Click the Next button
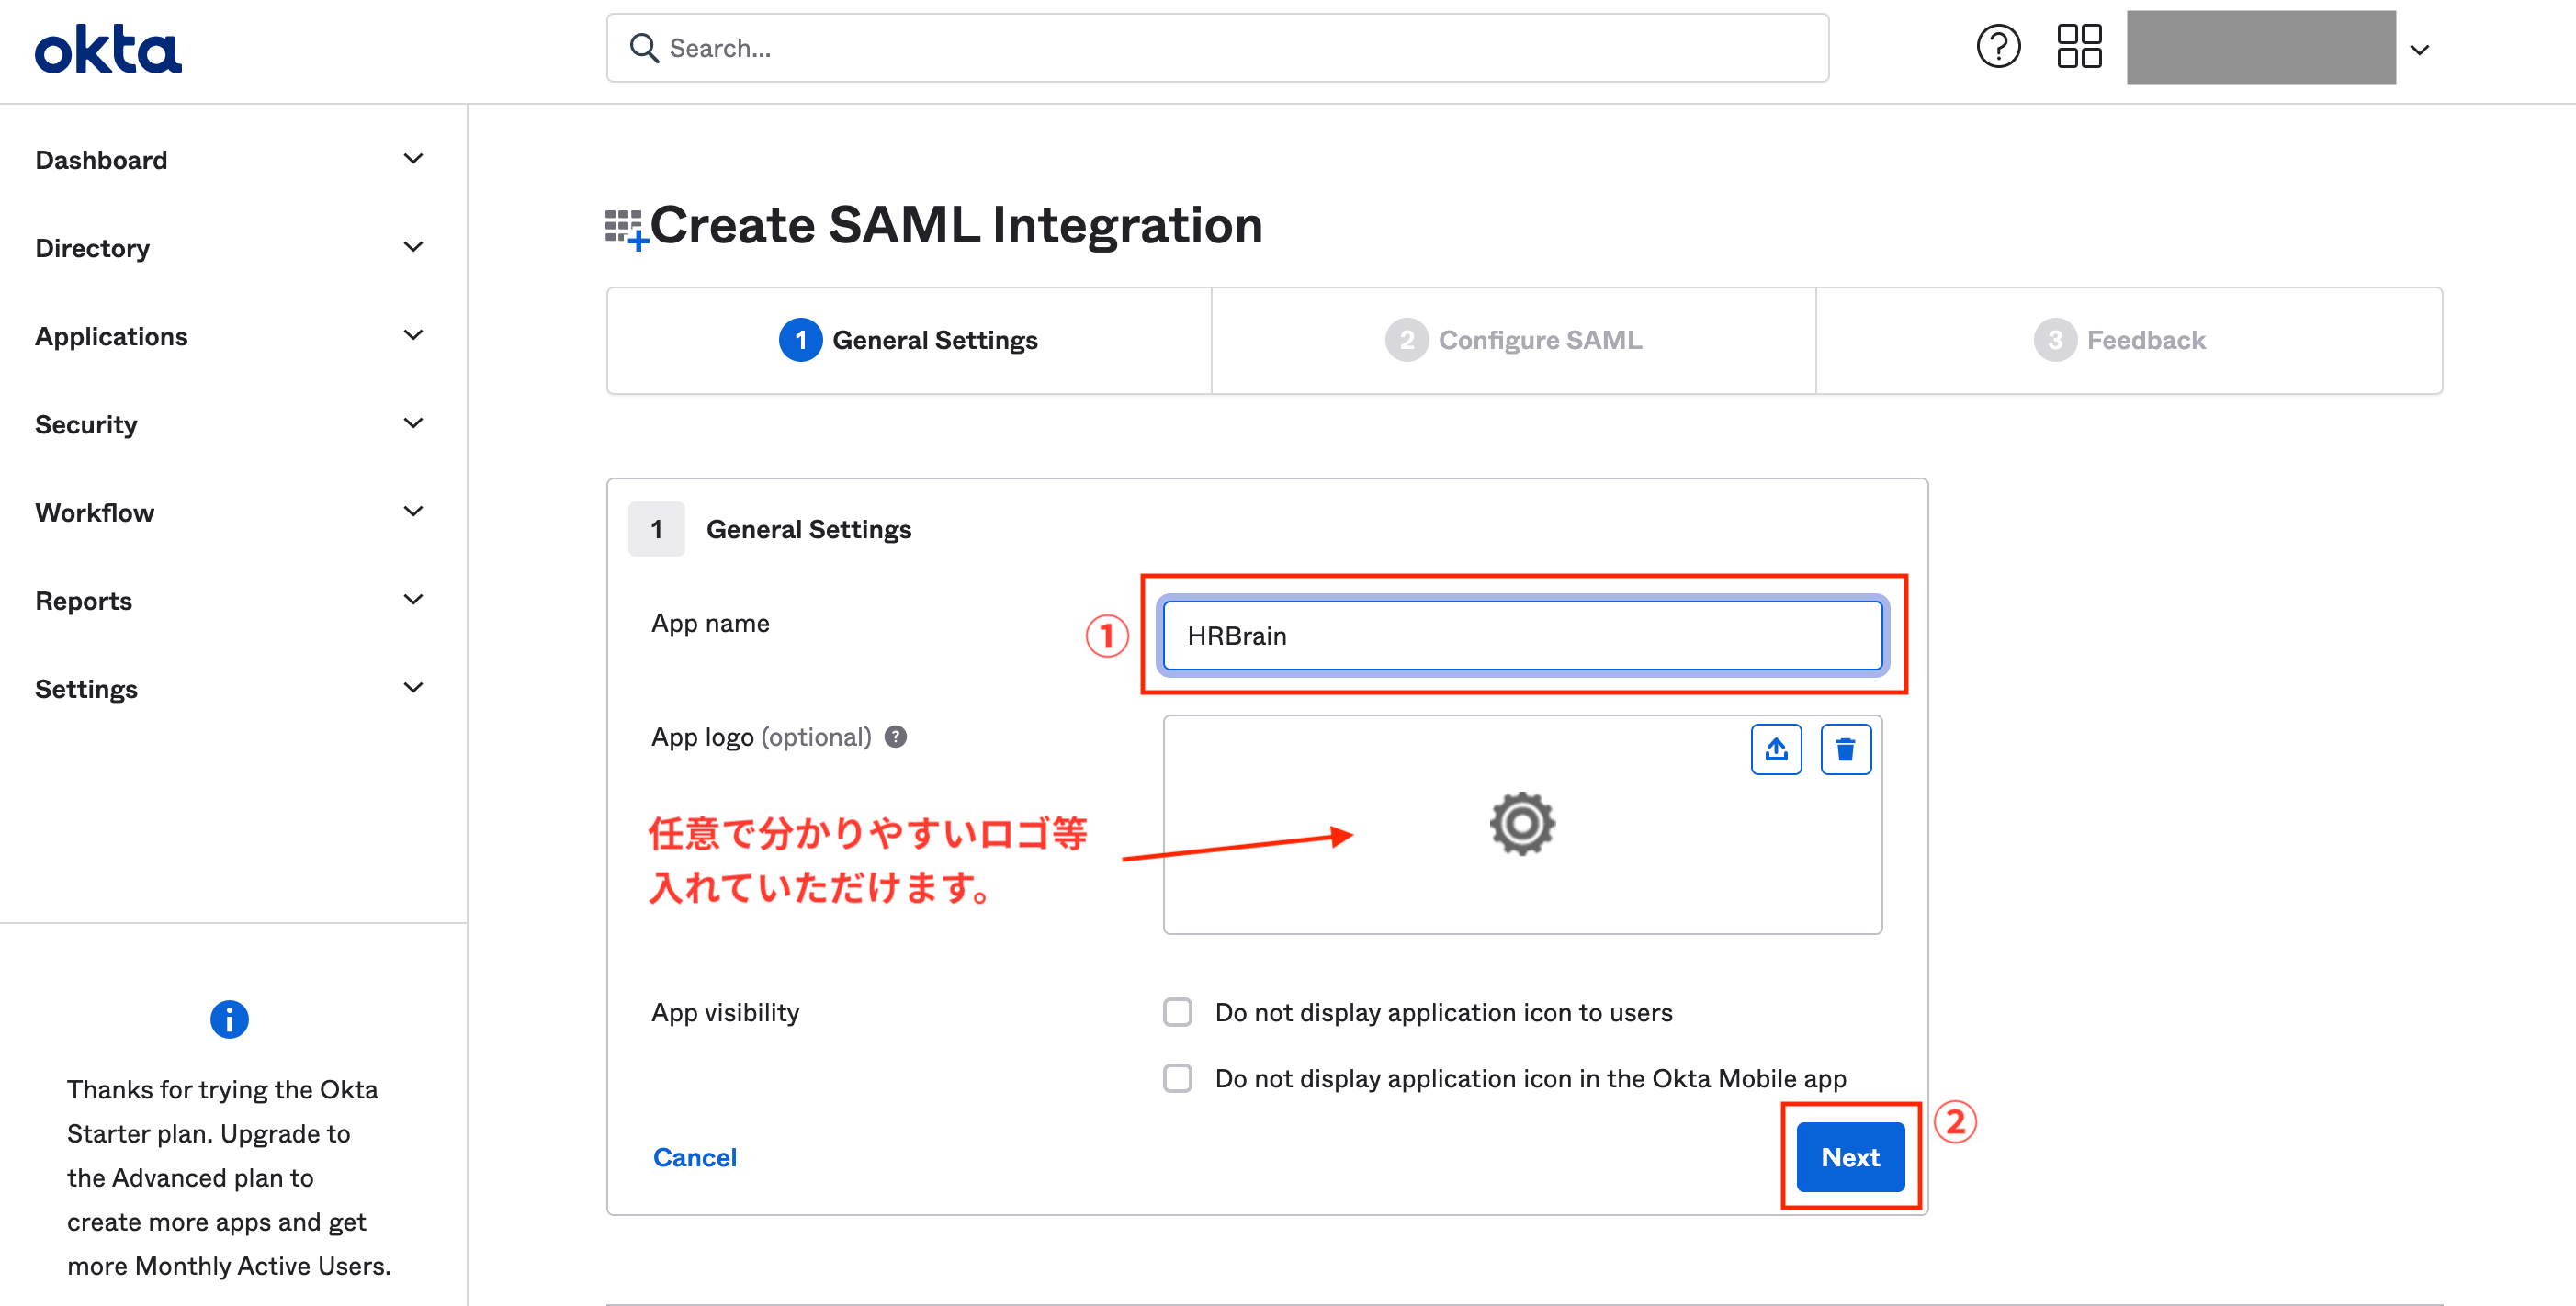The image size is (2576, 1306). 1850,1157
